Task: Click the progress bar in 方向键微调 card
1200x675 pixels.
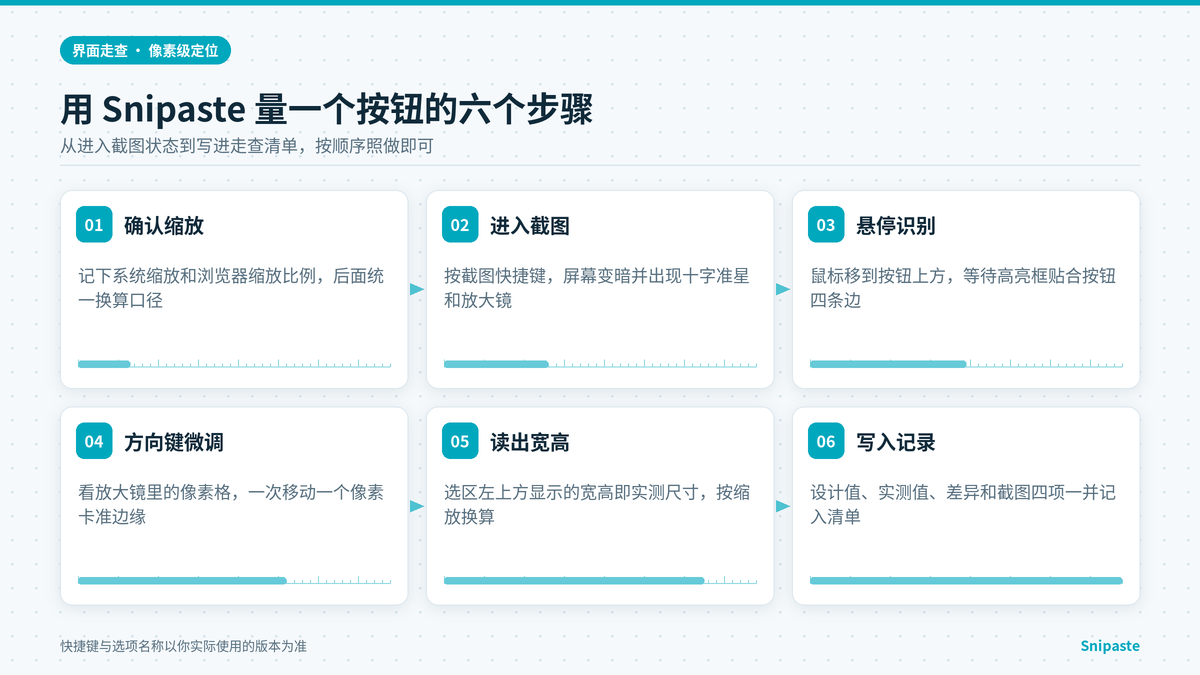Action: [234, 580]
